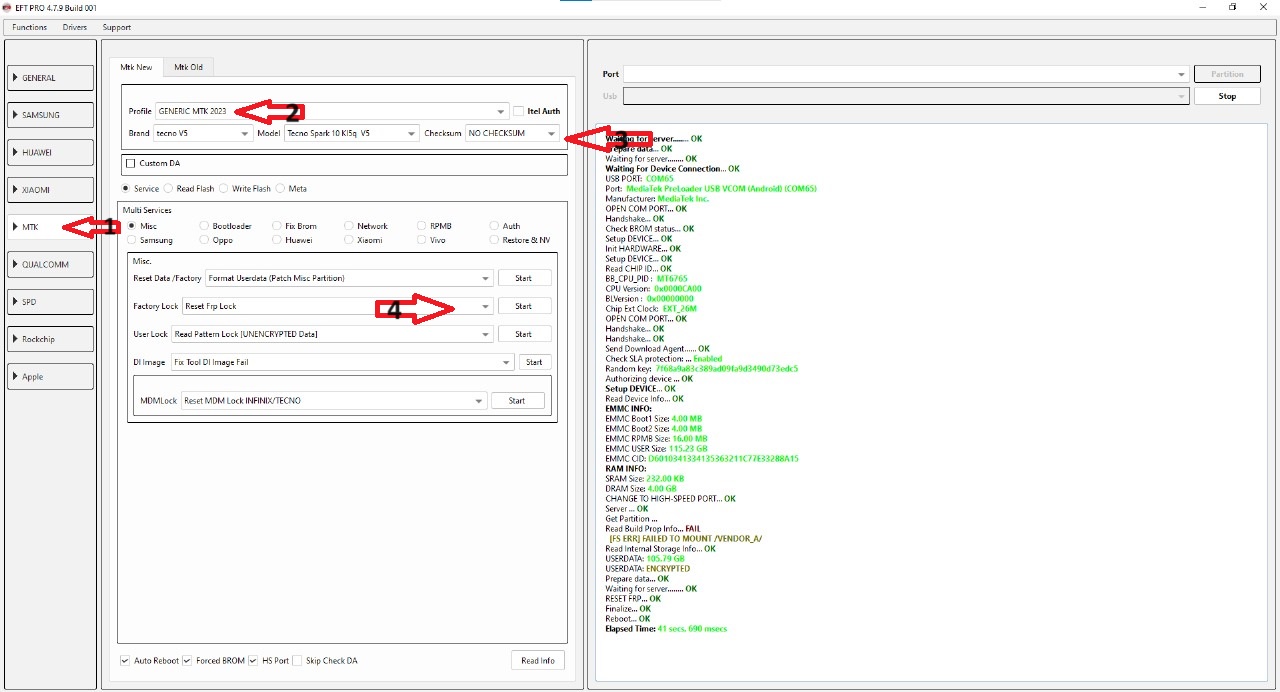Open the Drivers menu
1280x692 pixels.
[x=74, y=27]
